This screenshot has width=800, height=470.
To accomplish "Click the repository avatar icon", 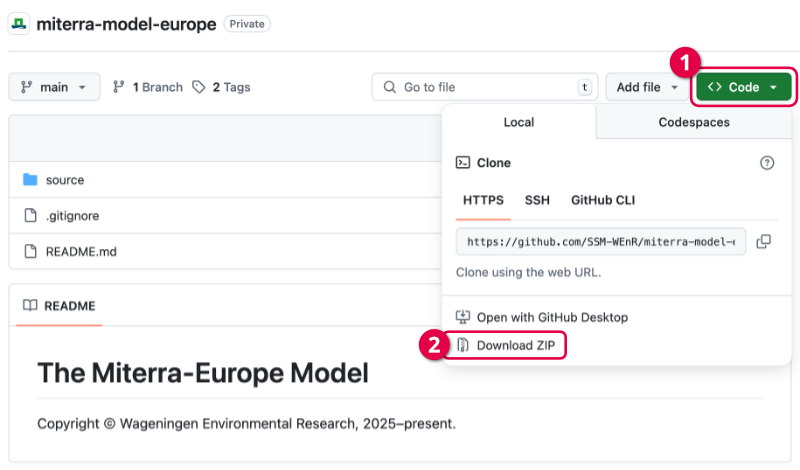I will coord(19,24).
